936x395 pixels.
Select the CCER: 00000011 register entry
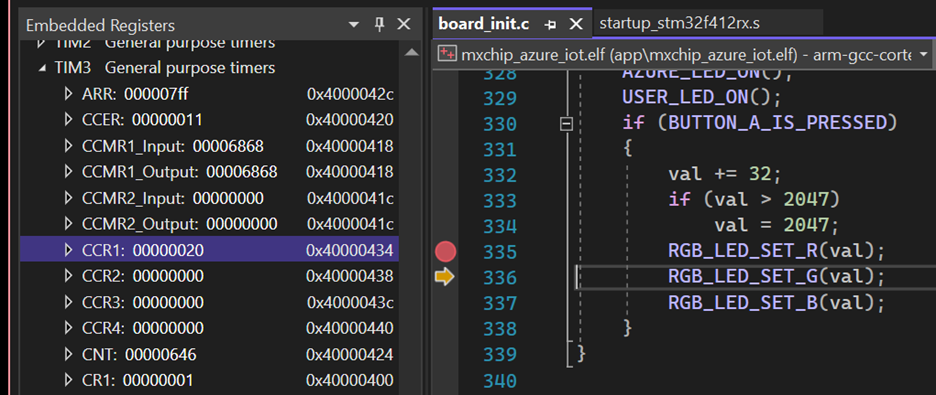tap(142, 120)
